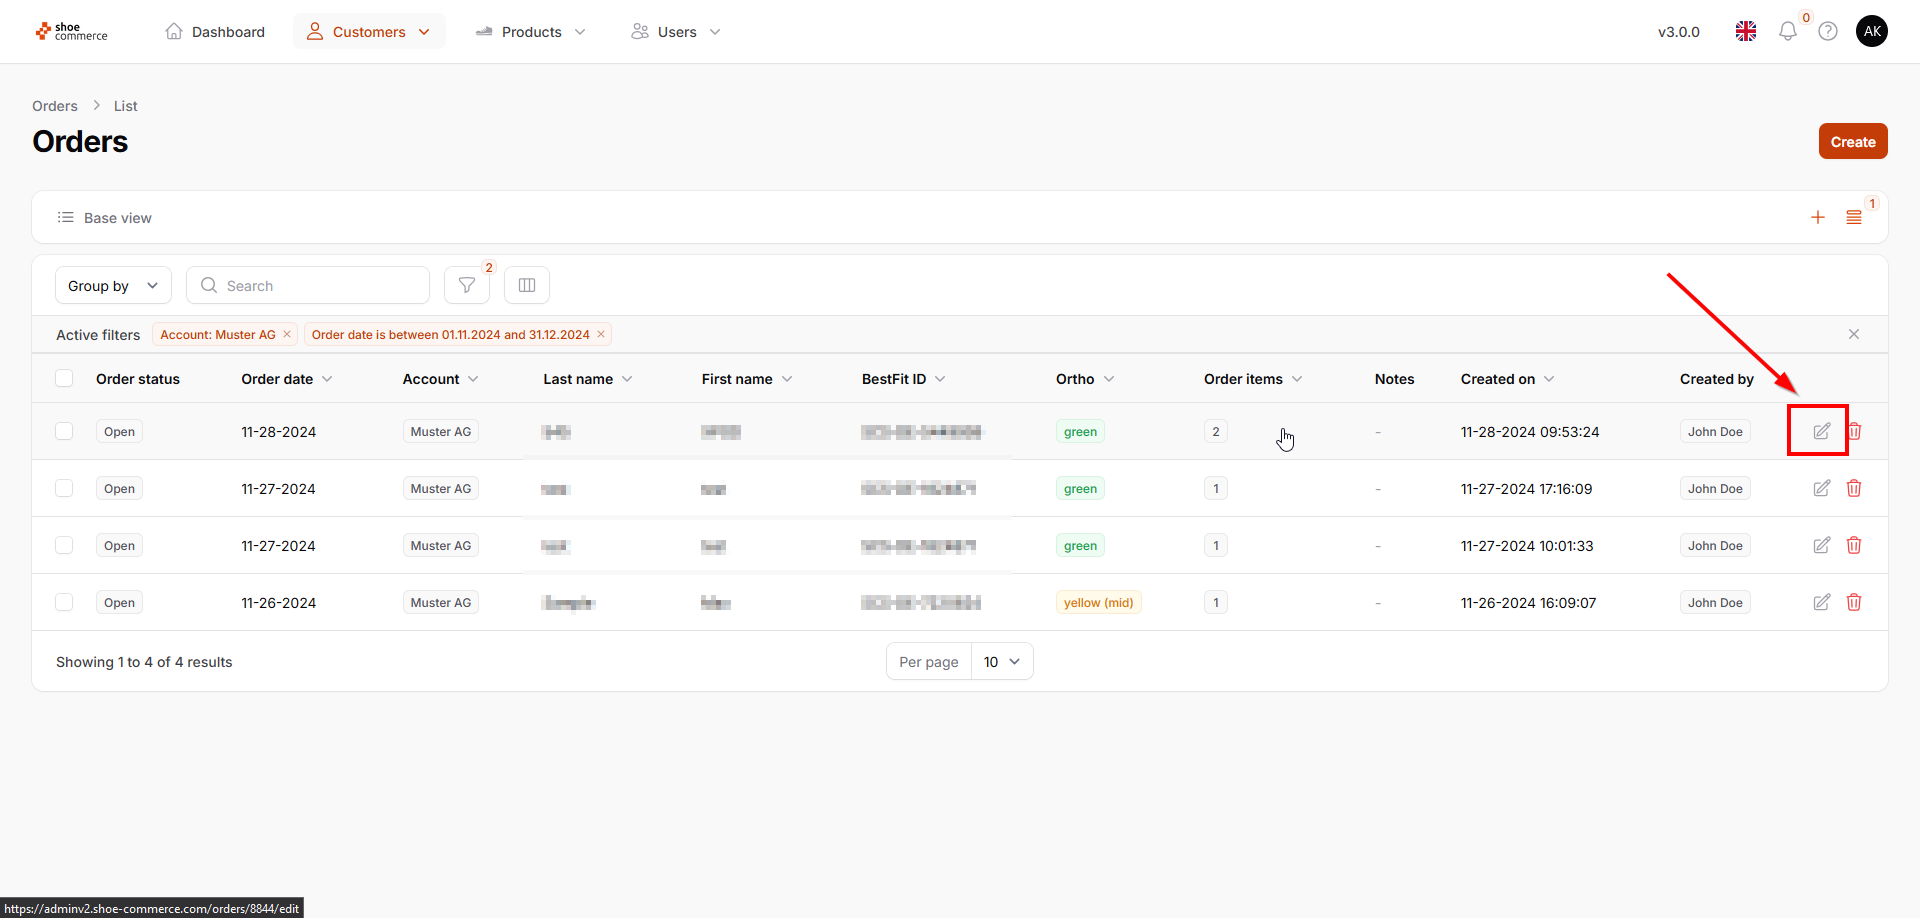The image size is (1920, 918).
Task: Sort by the First name column
Action: pyautogui.click(x=747, y=380)
